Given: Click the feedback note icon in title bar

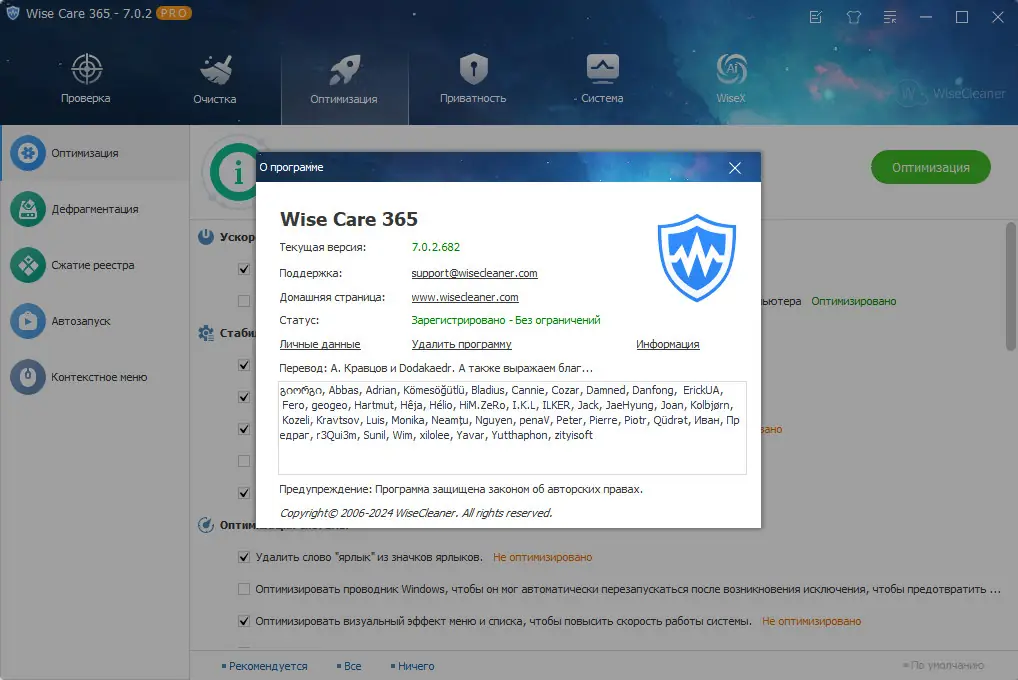Looking at the screenshot, I should click(816, 17).
